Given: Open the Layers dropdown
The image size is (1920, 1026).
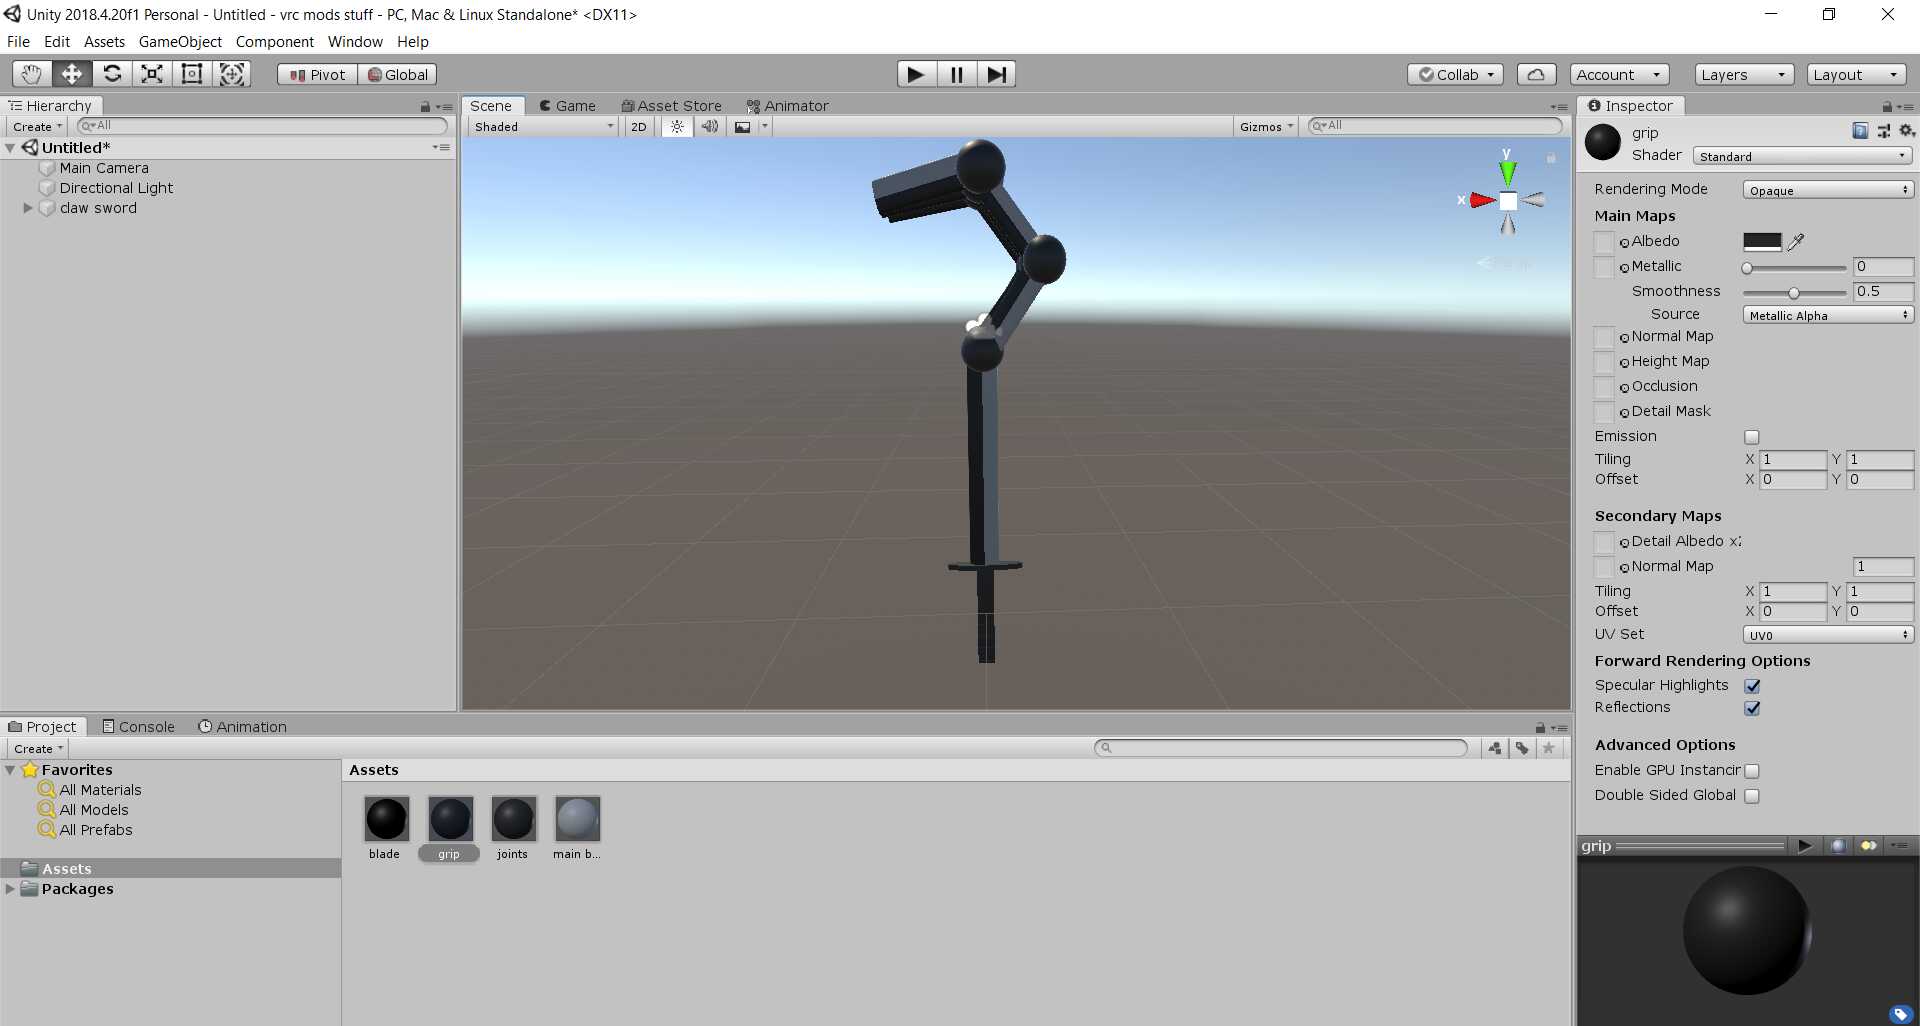Looking at the screenshot, I should click(1742, 75).
